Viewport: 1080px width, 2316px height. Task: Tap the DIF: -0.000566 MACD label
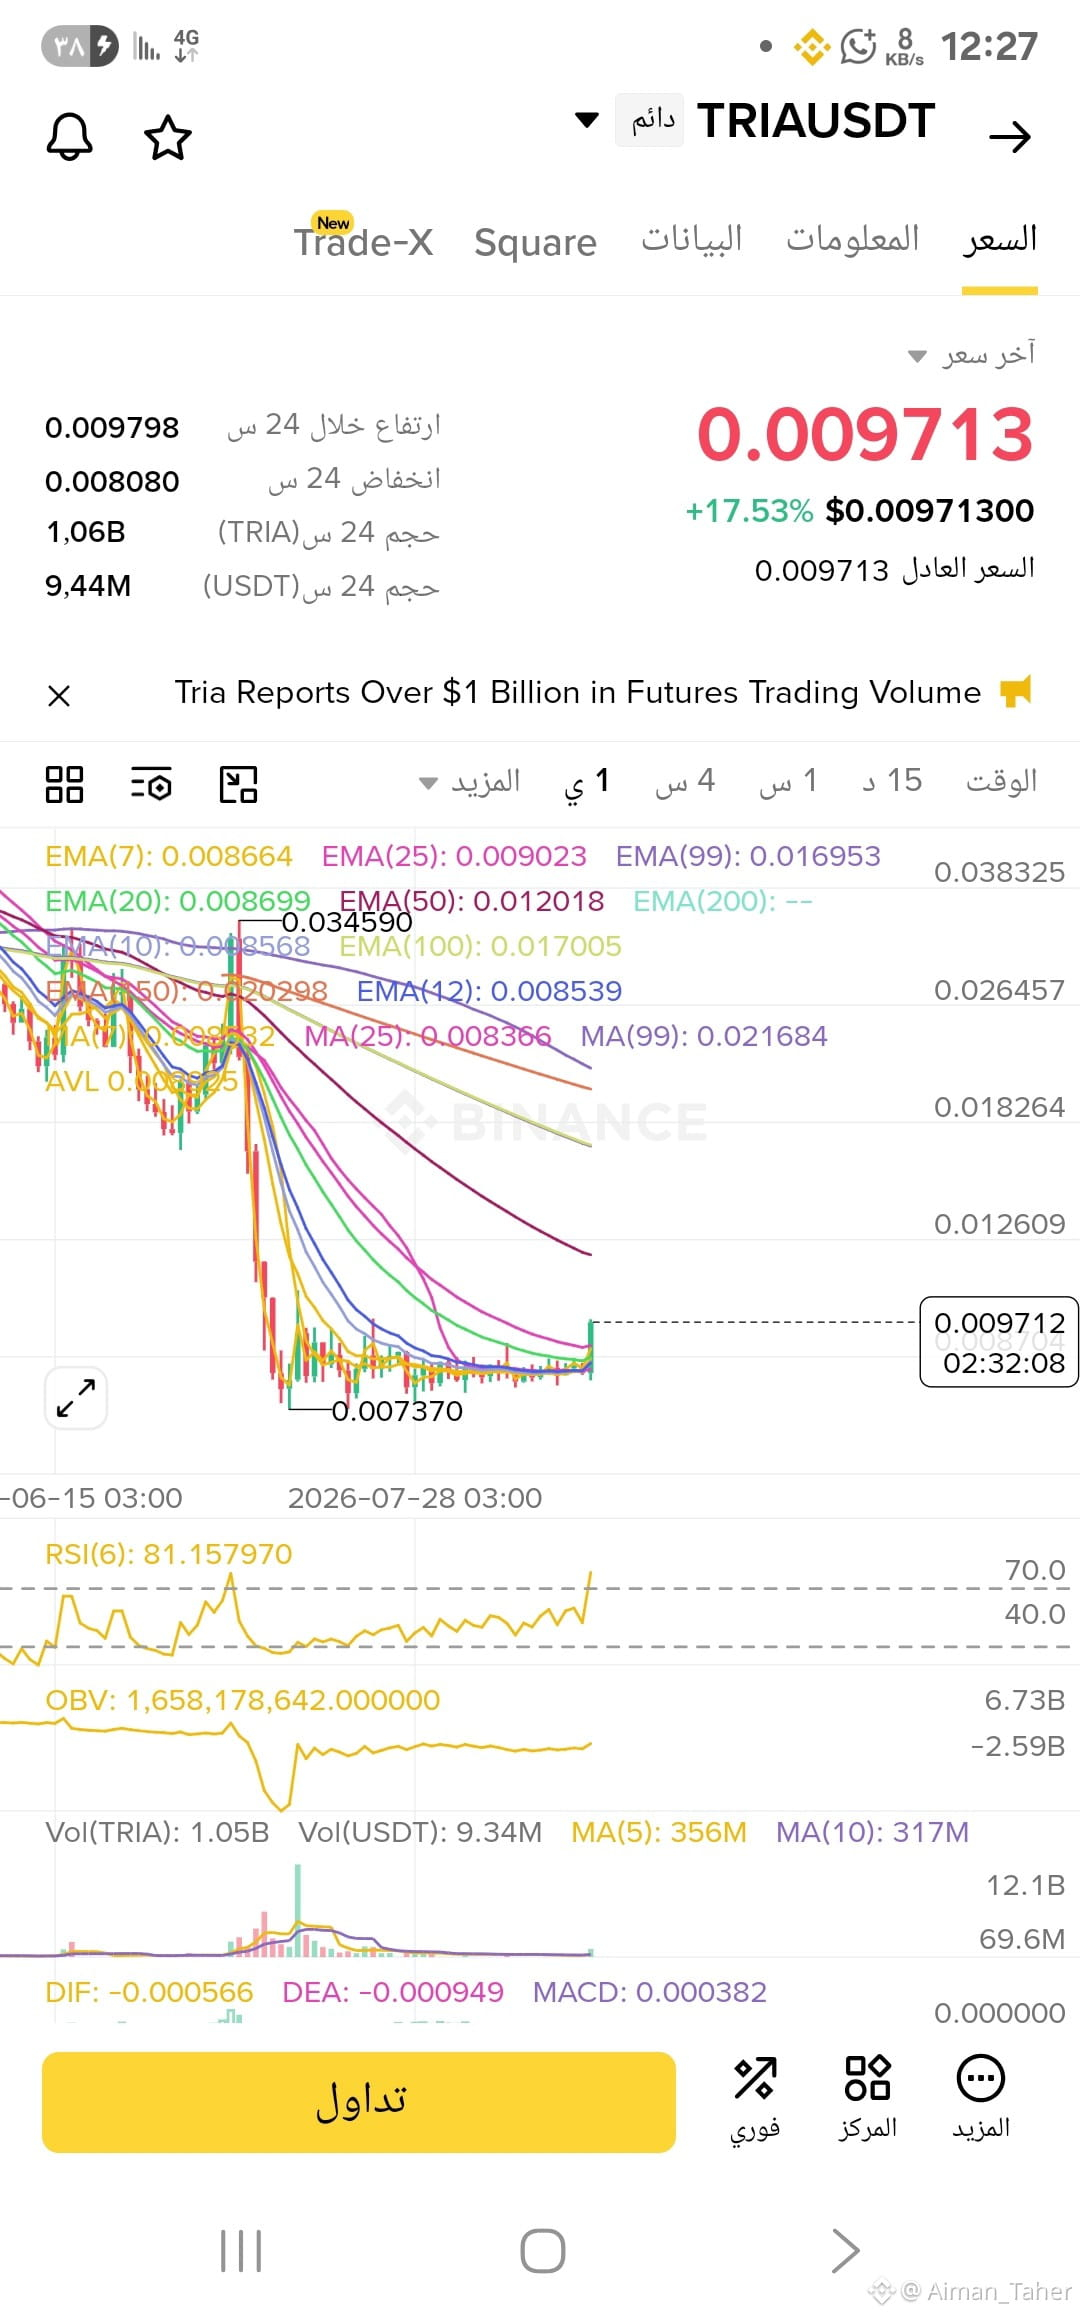pyautogui.click(x=150, y=1992)
